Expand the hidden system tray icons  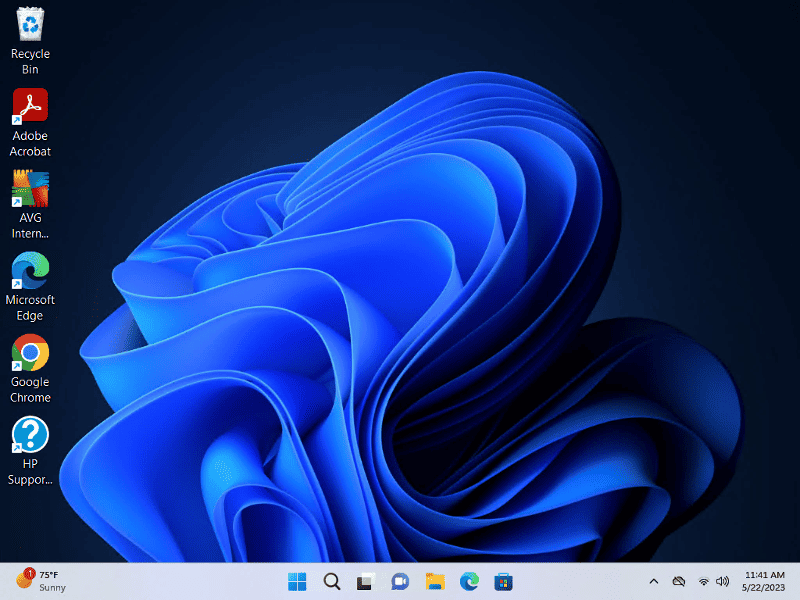(654, 581)
